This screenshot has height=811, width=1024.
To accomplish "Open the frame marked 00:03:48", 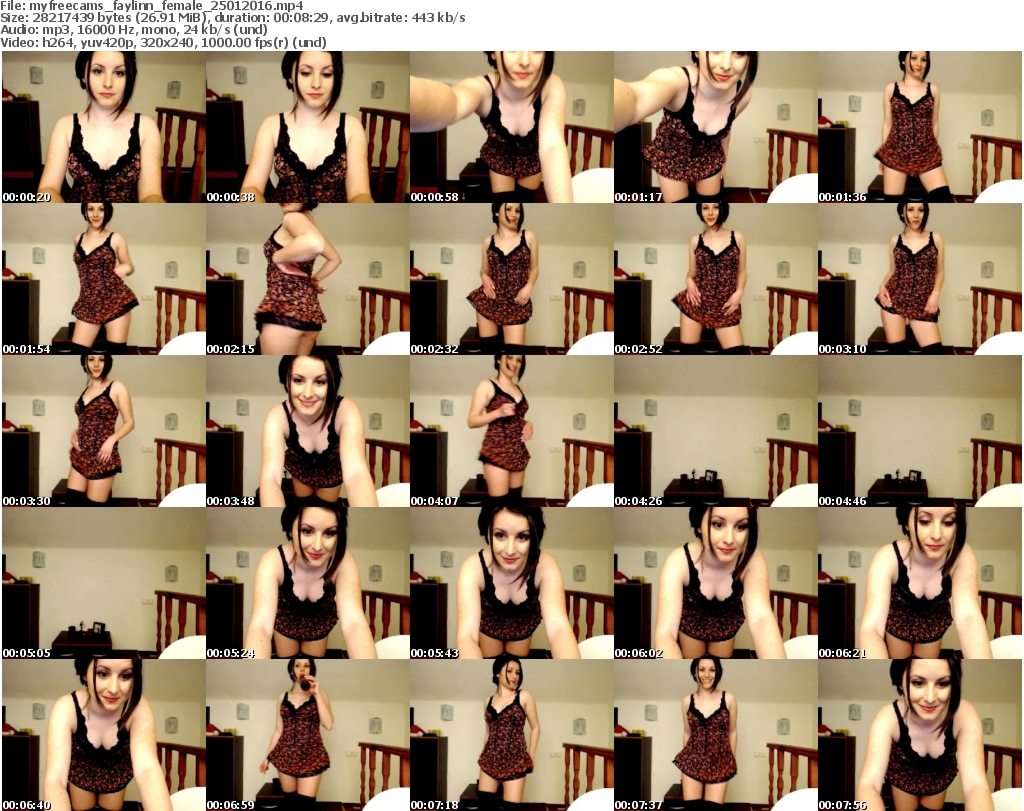I will [308, 431].
